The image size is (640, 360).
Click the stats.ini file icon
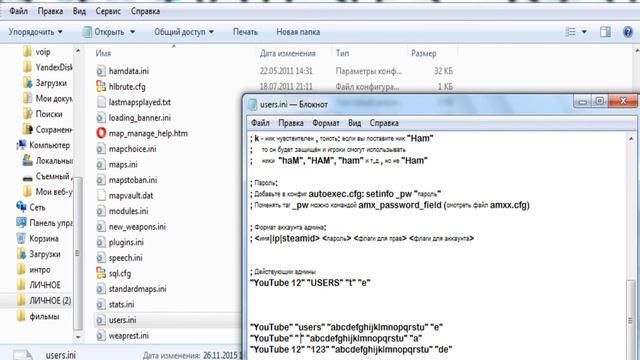[101, 304]
